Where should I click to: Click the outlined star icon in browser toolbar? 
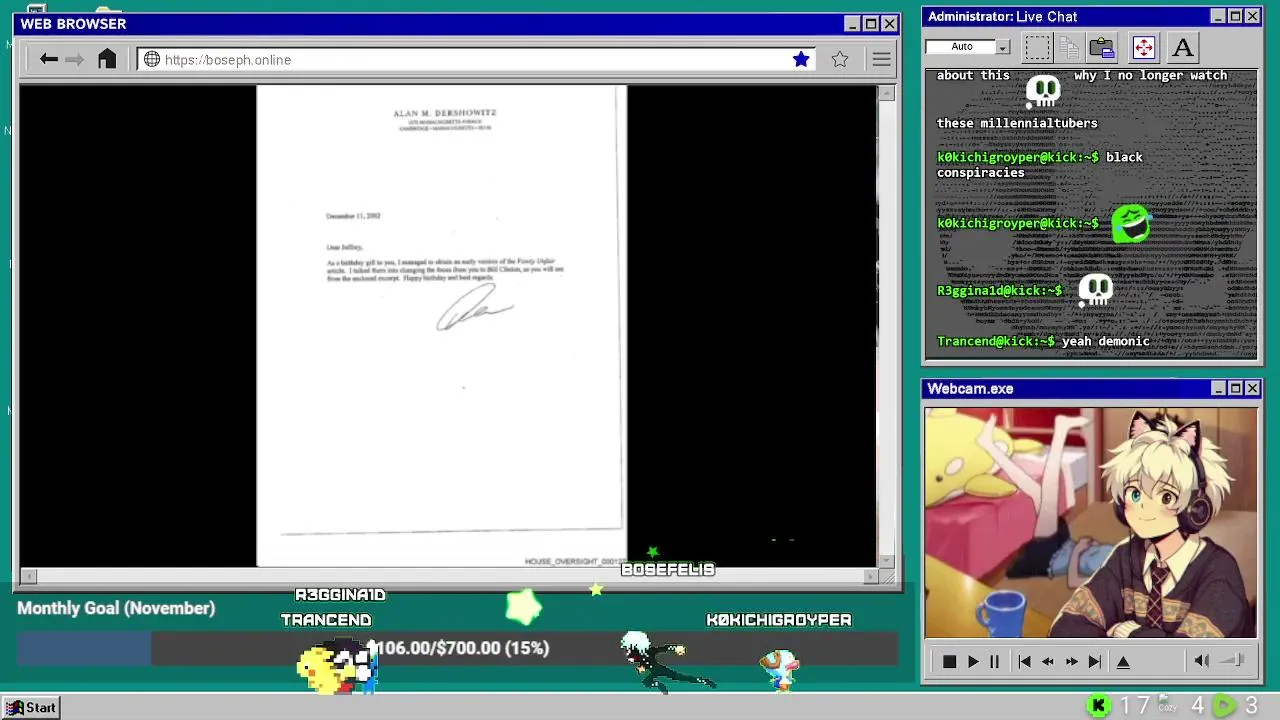[840, 59]
